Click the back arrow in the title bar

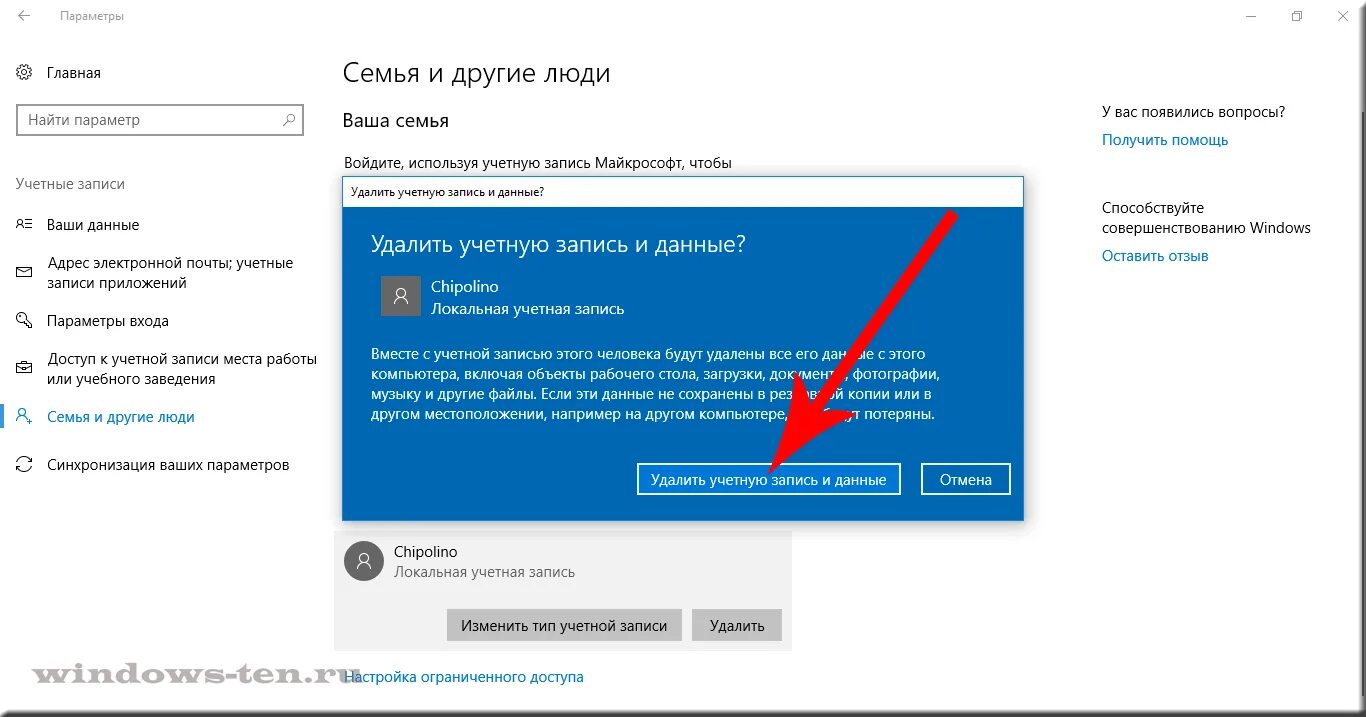click(24, 16)
